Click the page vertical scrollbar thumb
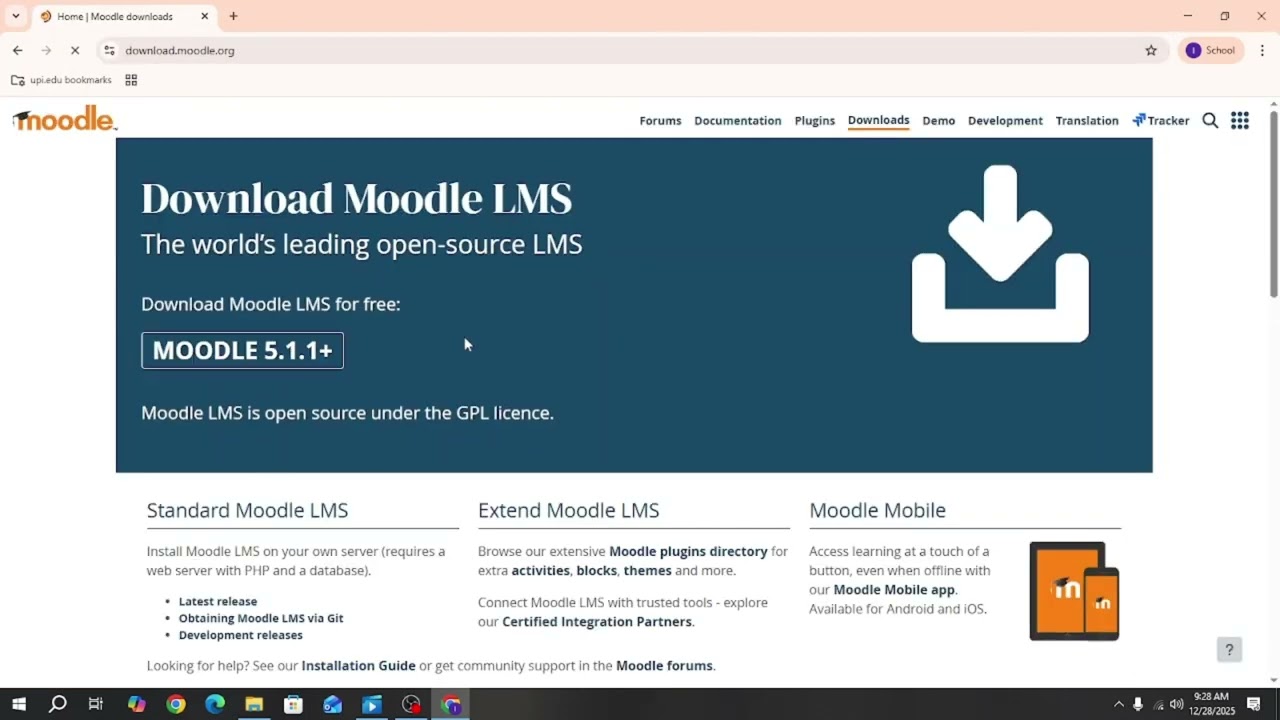 1273,202
